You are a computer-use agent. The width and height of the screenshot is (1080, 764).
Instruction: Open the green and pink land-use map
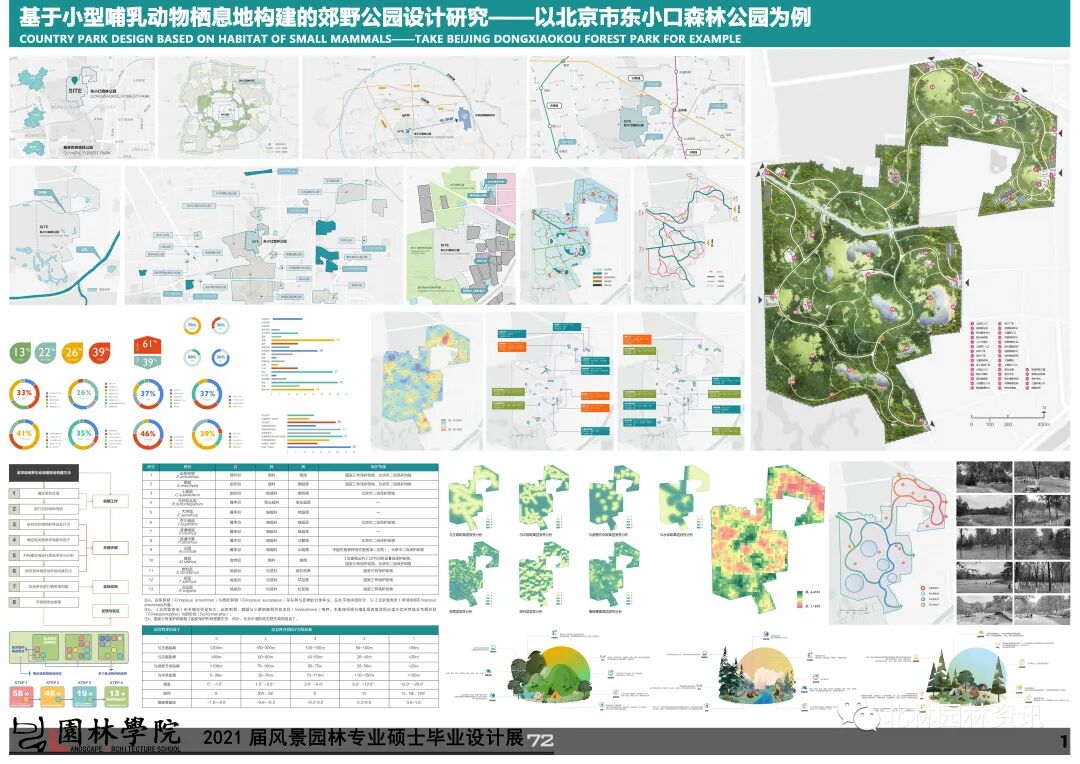pos(461,236)
